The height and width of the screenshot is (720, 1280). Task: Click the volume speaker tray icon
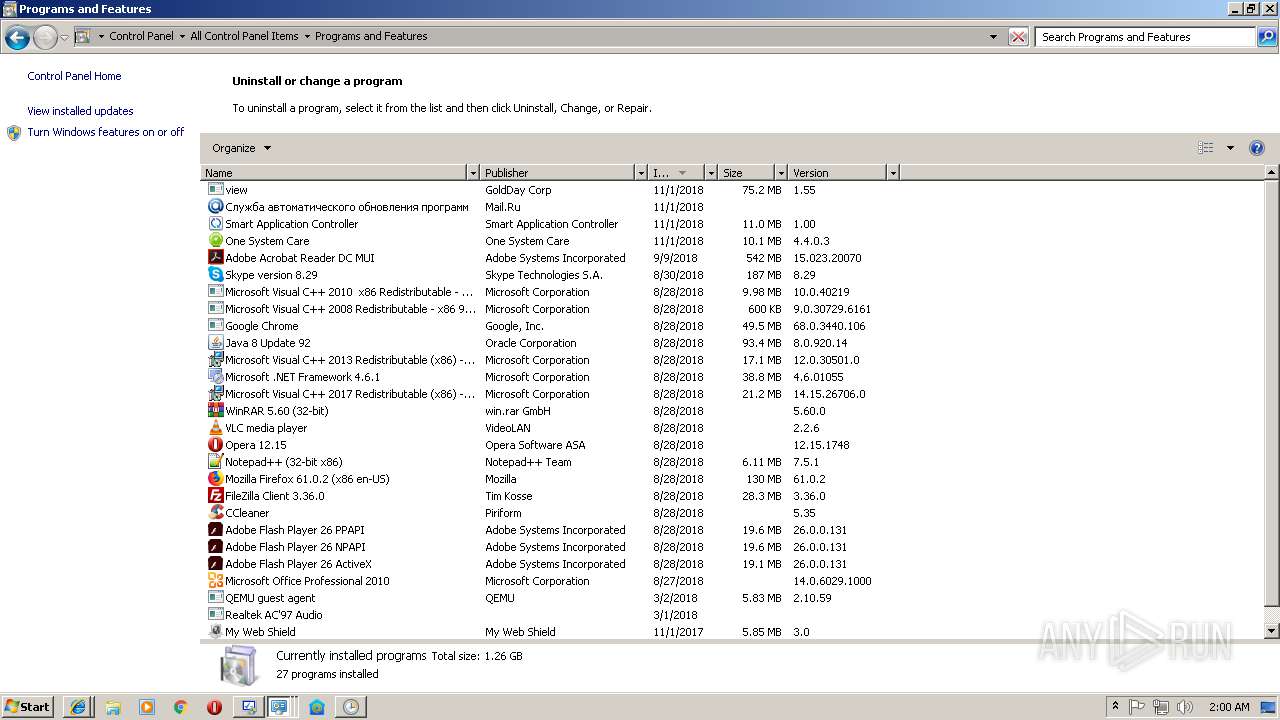click(x=1184, y=707)
